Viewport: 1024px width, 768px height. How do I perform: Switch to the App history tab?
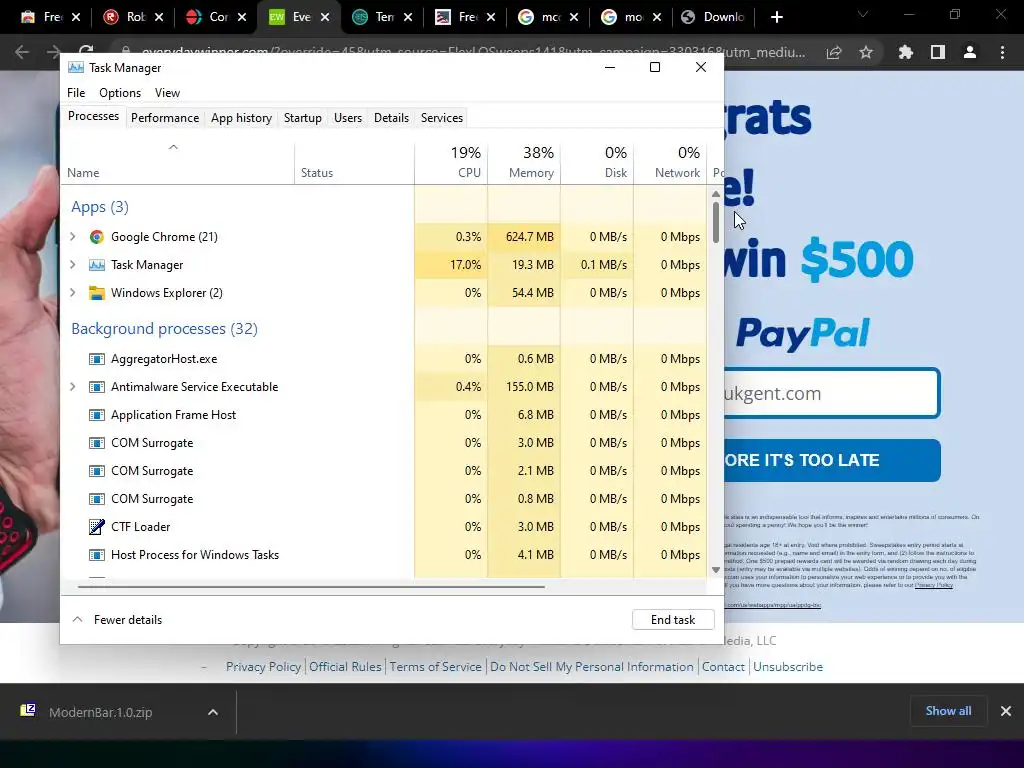(241, 118)
